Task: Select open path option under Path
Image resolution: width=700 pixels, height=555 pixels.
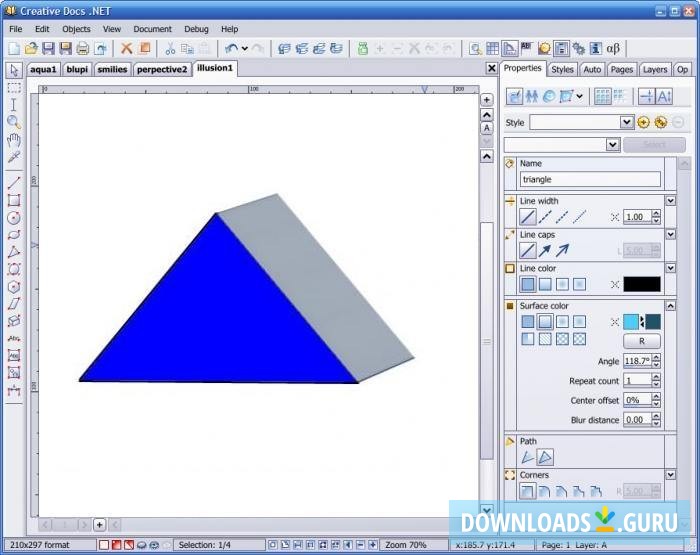Action: (528, 457)
